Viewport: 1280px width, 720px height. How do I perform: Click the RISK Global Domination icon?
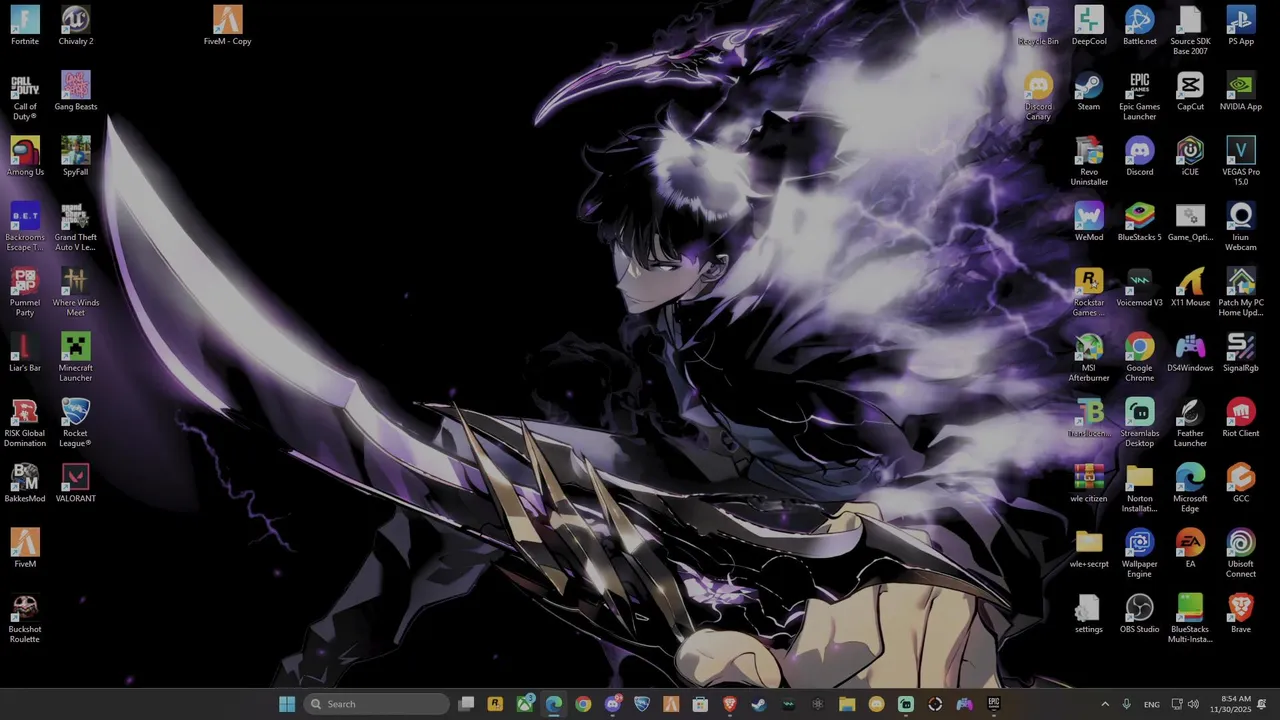point(25,423)
